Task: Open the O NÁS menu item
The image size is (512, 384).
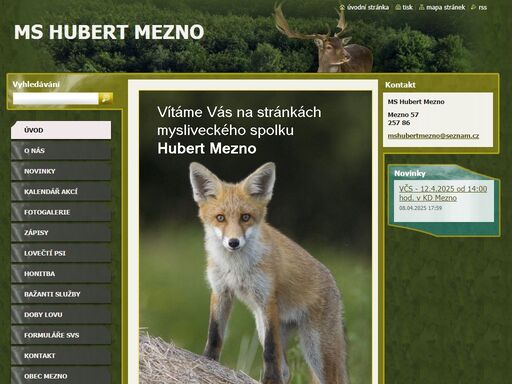Action: (61, 151)
